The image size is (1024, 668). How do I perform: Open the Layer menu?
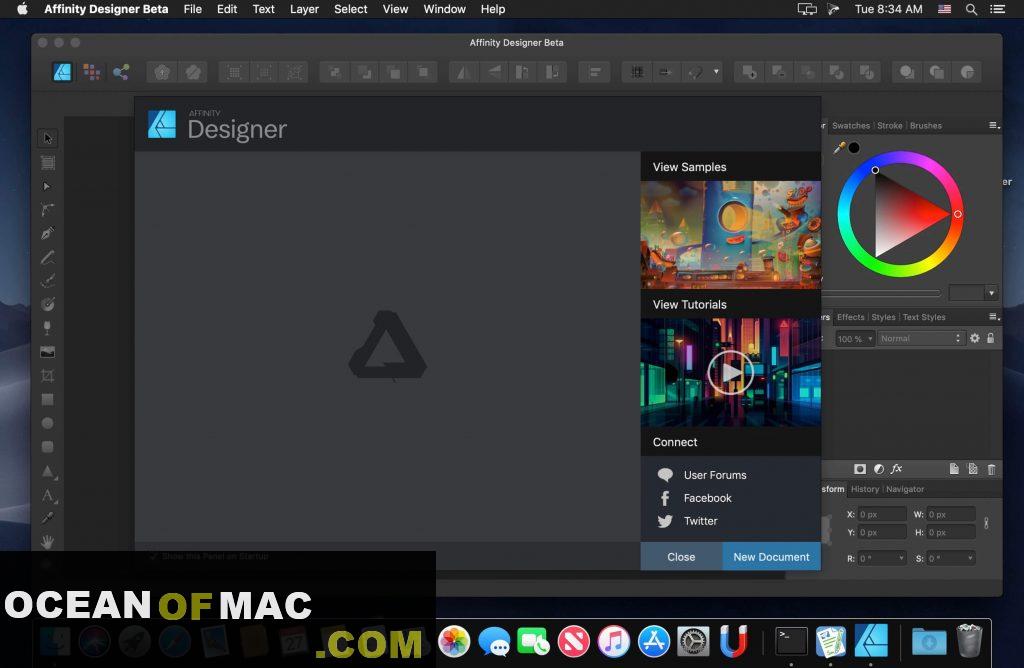pyautogui.click(x=304, y=9)
